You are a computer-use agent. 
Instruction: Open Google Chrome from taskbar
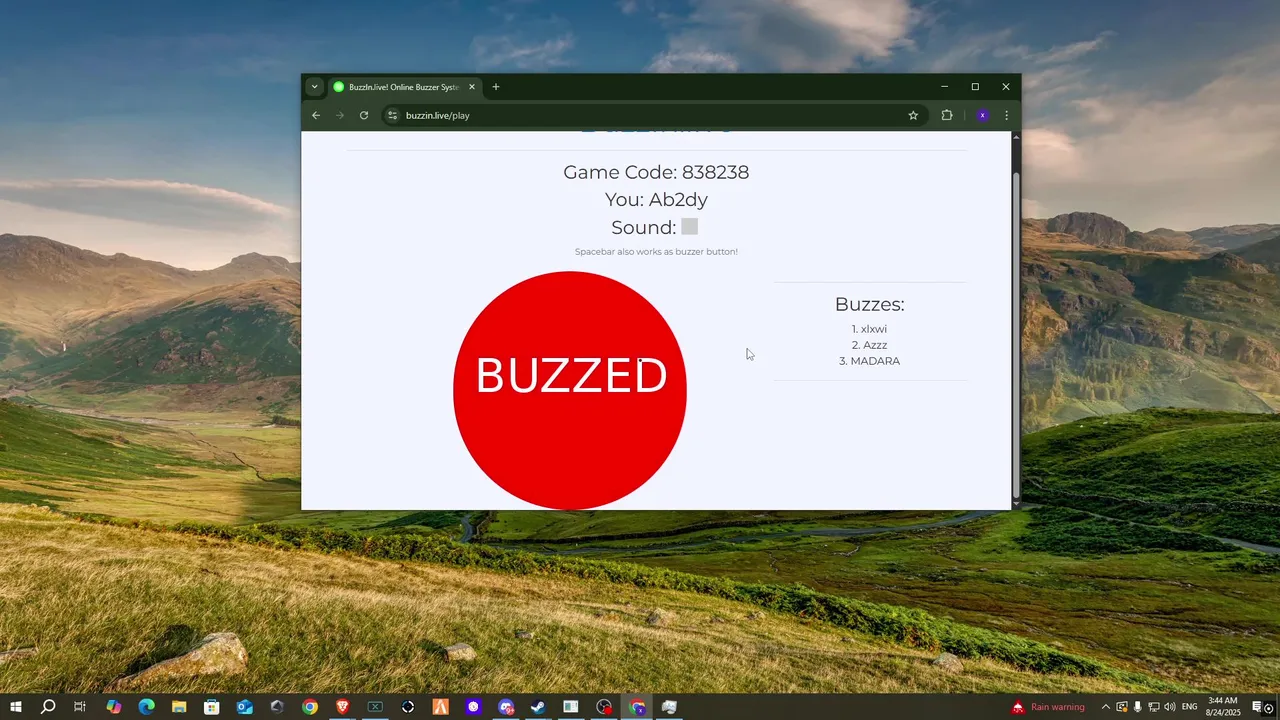[310, 707]
